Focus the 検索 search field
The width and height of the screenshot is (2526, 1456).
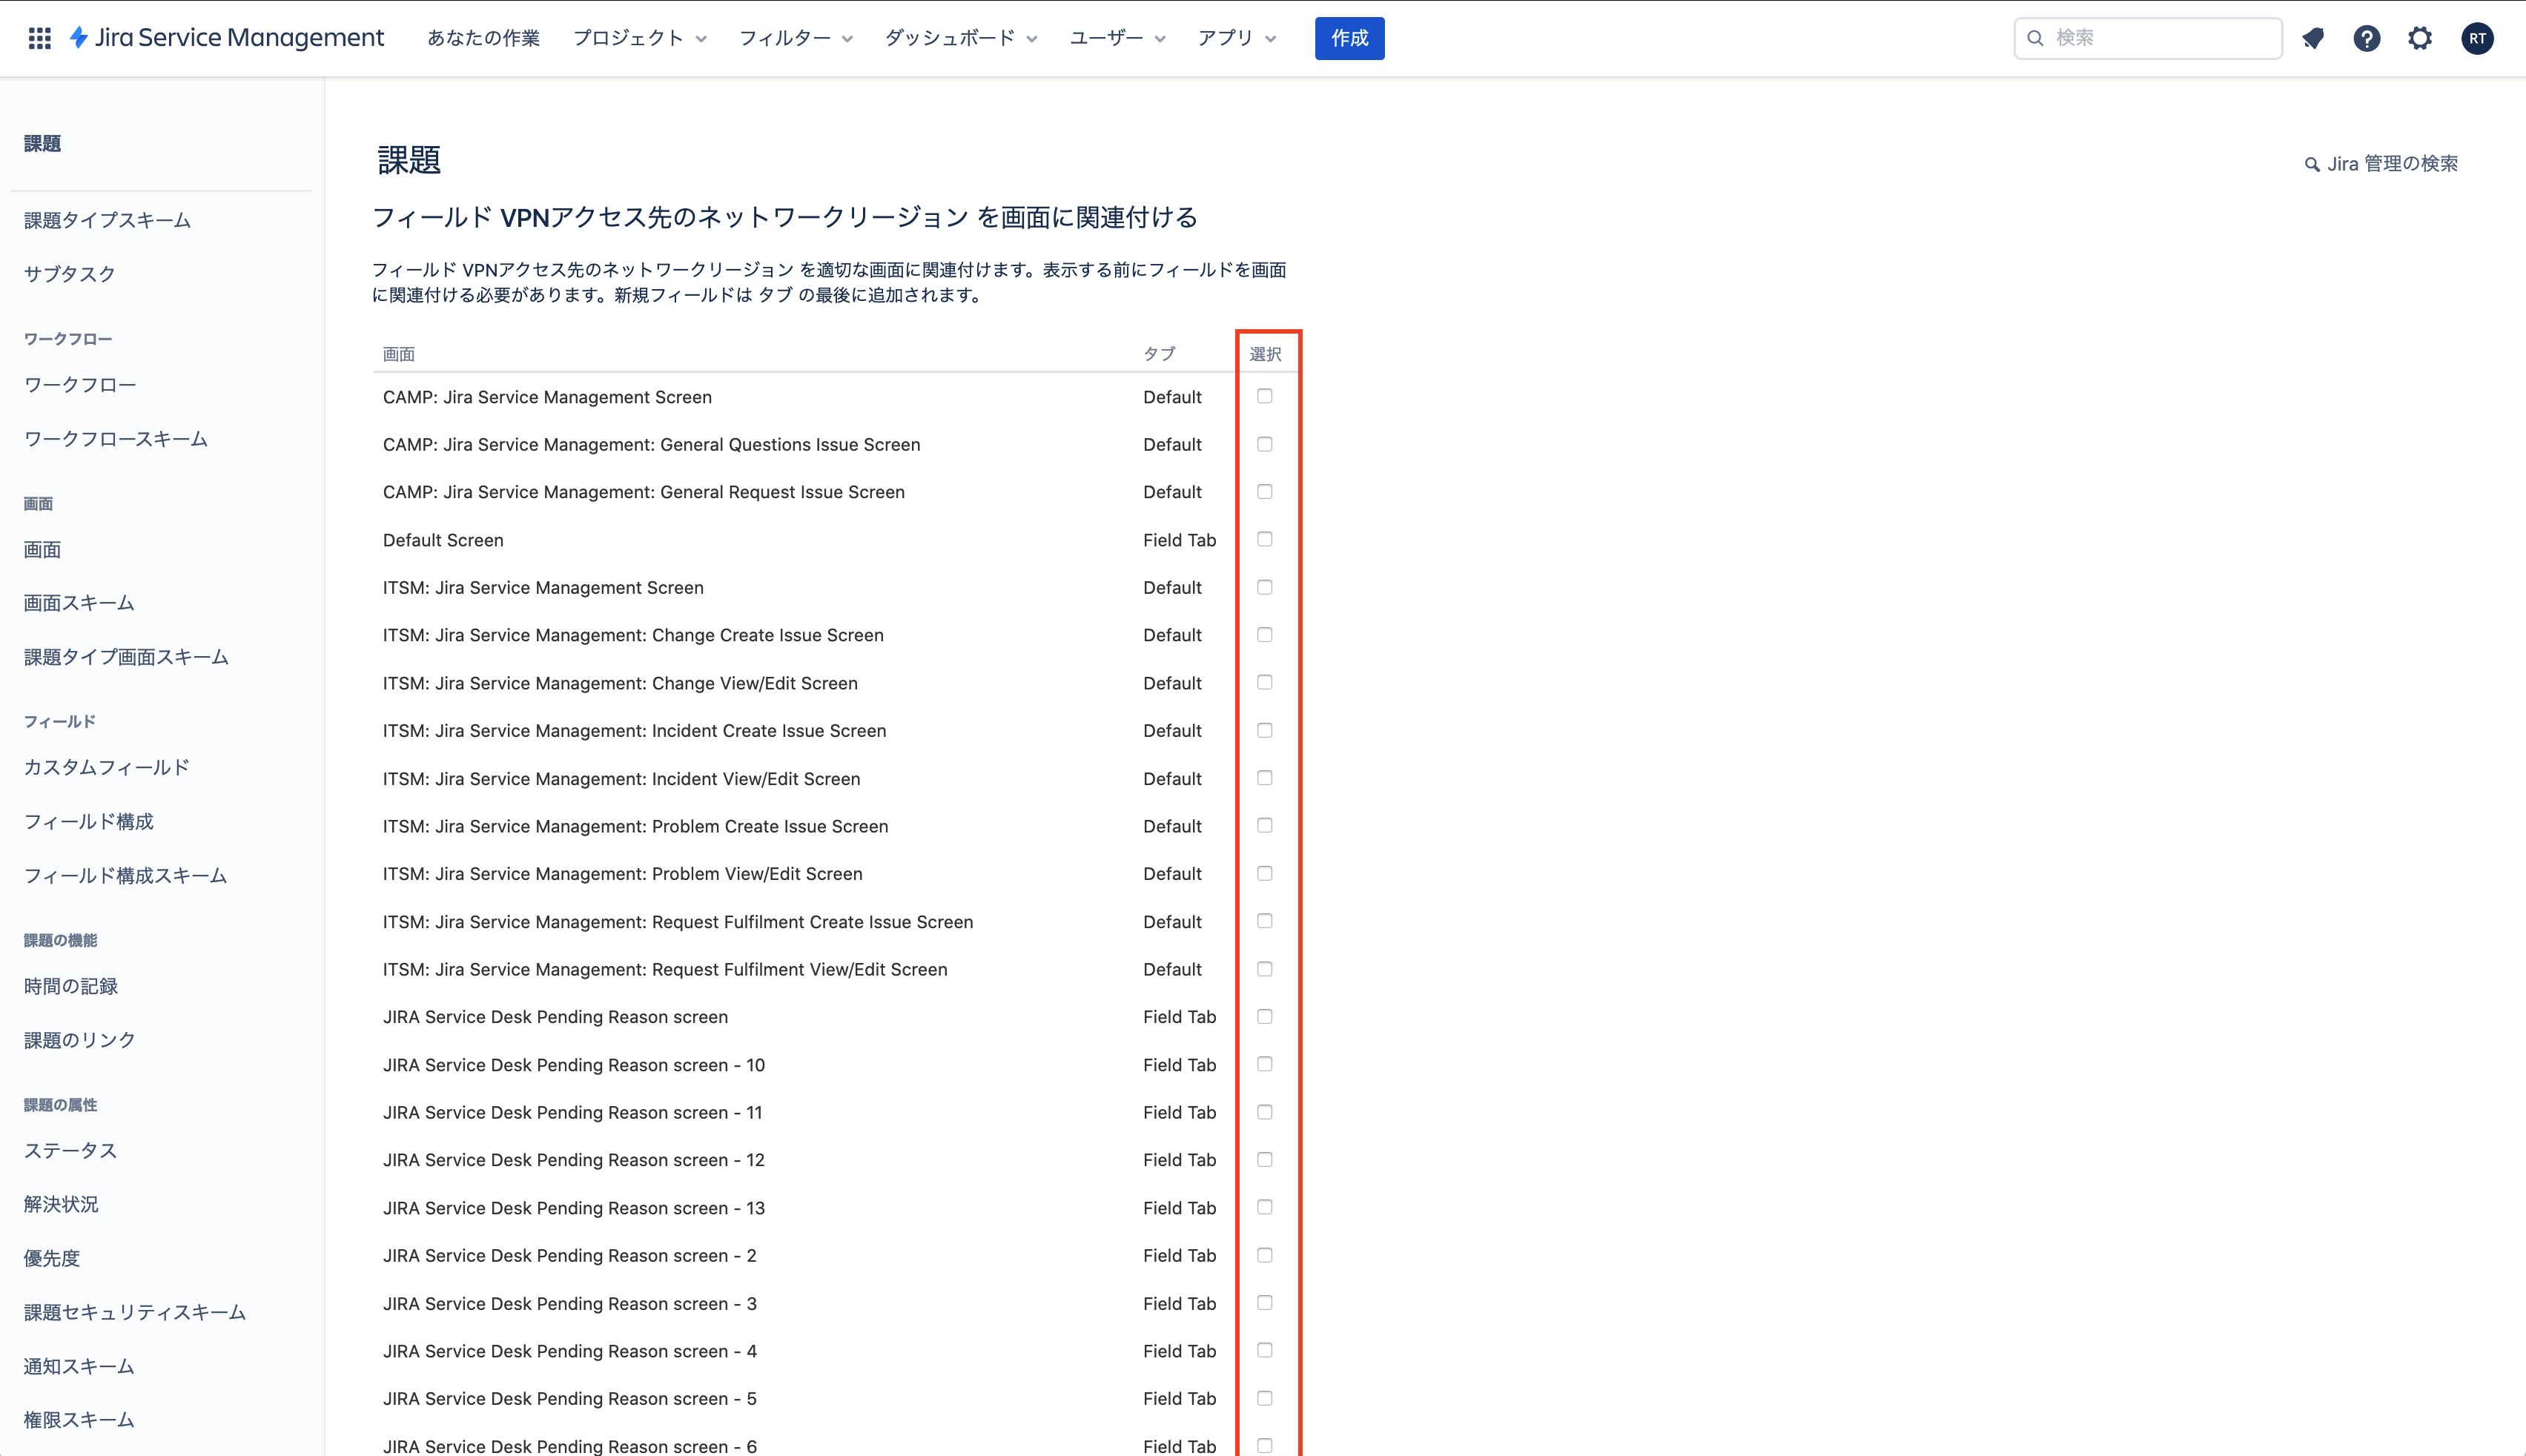click(x=2148, y=38)
